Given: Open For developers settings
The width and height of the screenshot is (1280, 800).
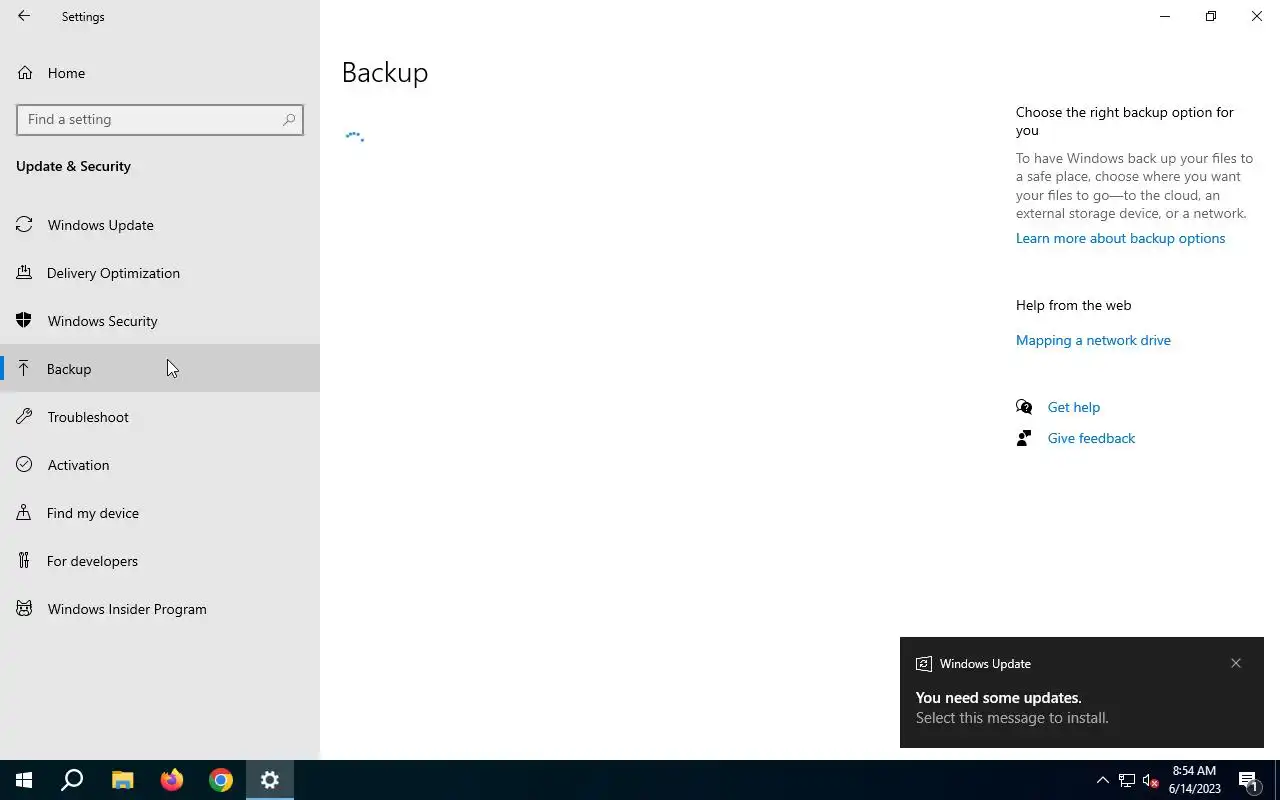Looking at the screenshot, I should click(160, 561).
